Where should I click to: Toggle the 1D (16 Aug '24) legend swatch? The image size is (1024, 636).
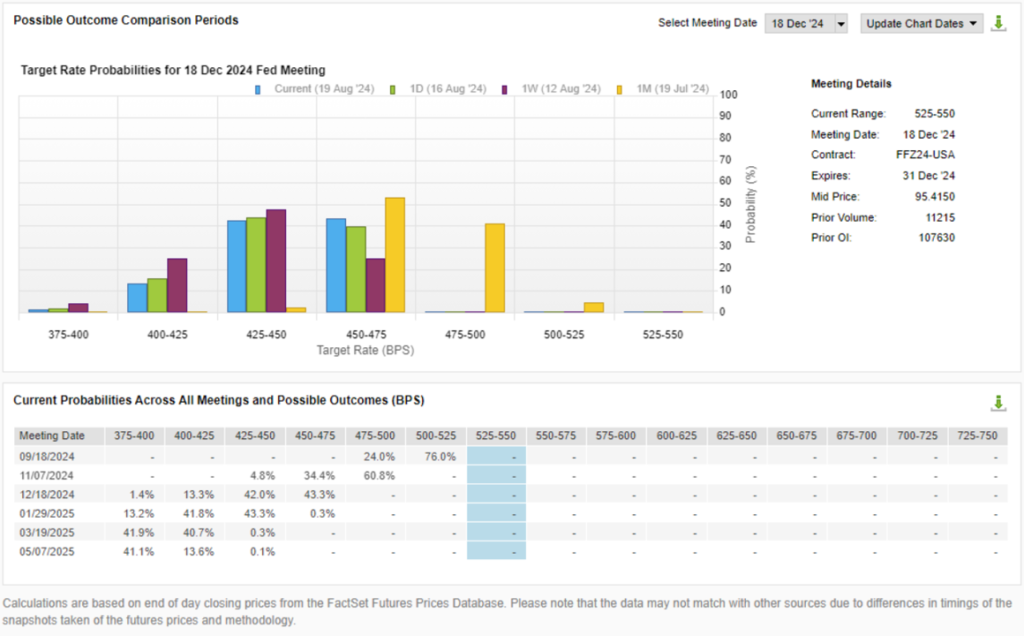click(x=392, y=89)
